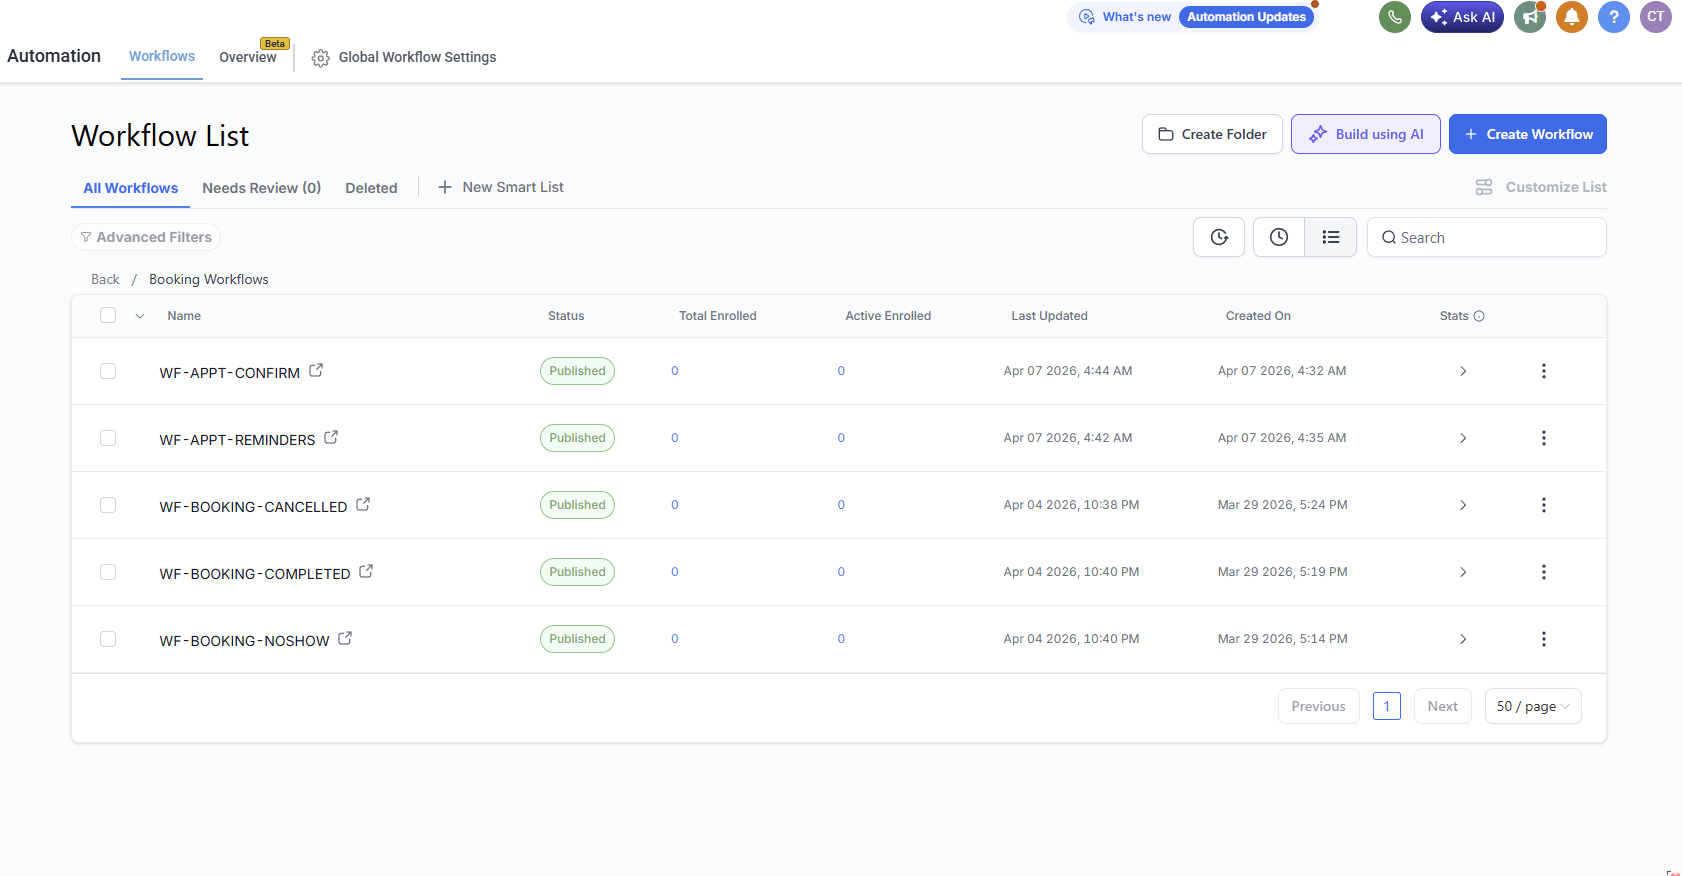Select the Deleted tab
Image resolution: width=1682 pixels, height=876 pixels.
[371, 188]
